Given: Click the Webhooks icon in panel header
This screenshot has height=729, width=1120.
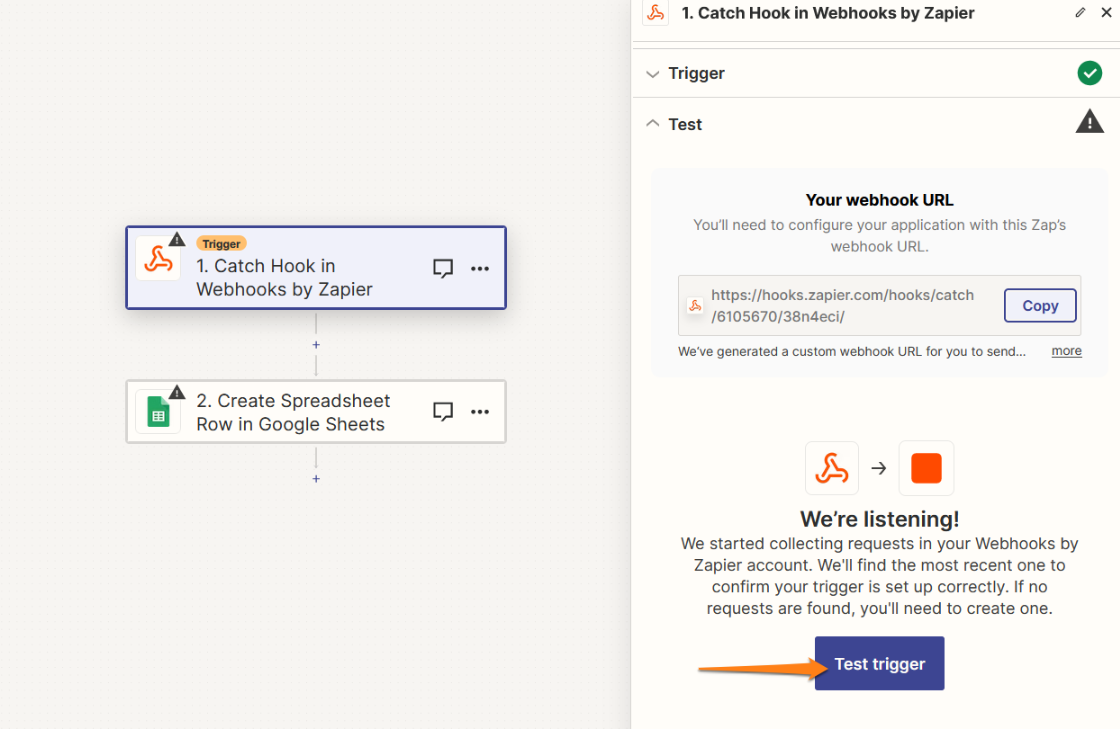Looking at the screenshot, I should pyautogui.click(x=655, y=13).
